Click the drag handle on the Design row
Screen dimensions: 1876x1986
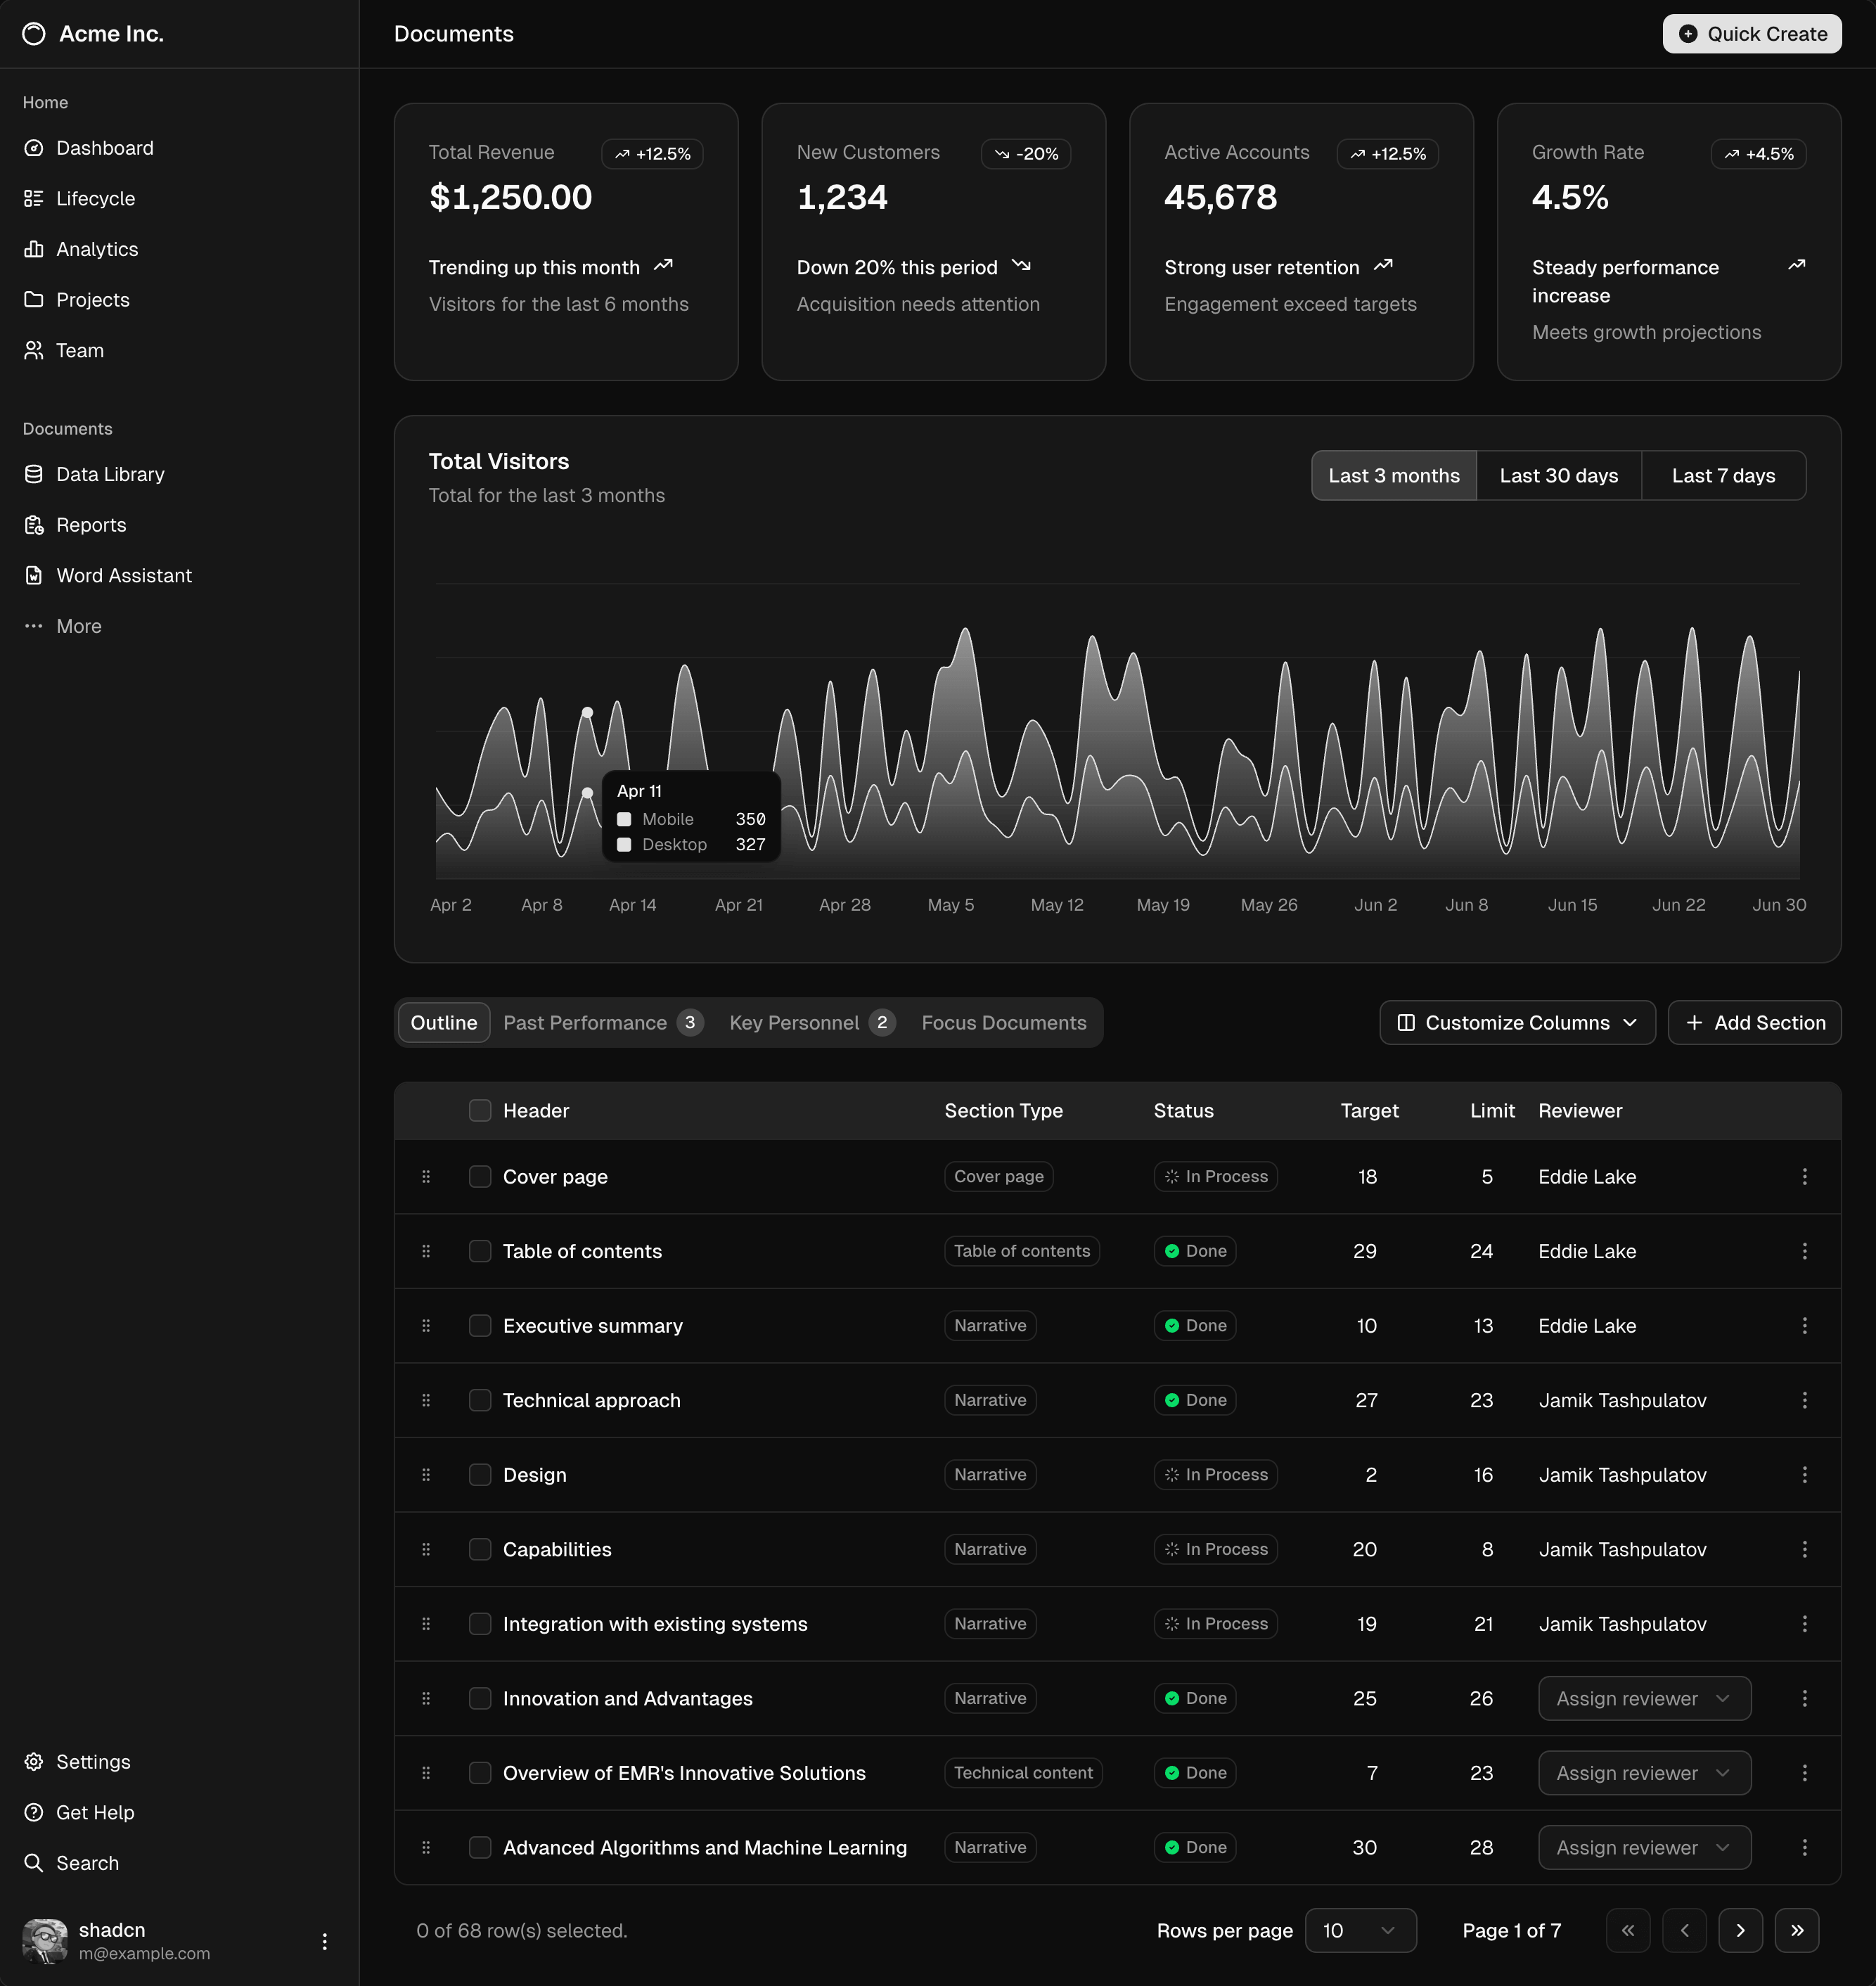[x=427, y=1474]
